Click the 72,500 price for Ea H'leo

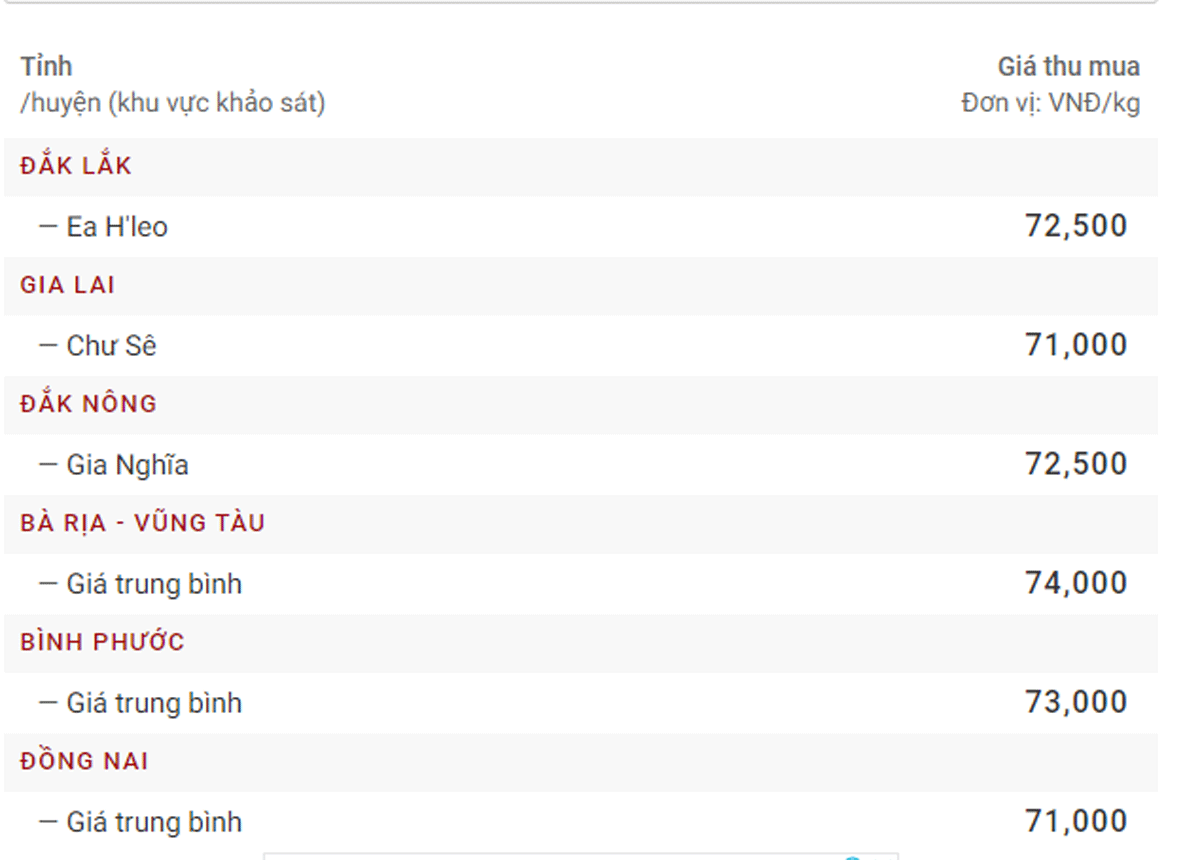click(x=1076, y=226)
